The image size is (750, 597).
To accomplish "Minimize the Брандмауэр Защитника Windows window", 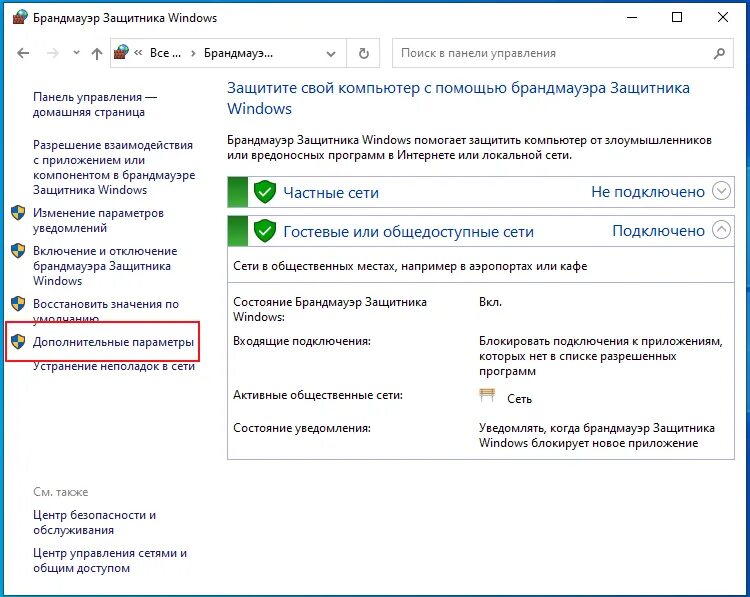I will point(632,18).
